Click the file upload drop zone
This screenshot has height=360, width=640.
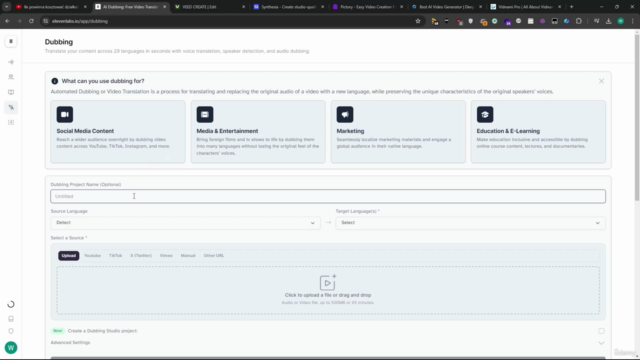coord(328,290)
